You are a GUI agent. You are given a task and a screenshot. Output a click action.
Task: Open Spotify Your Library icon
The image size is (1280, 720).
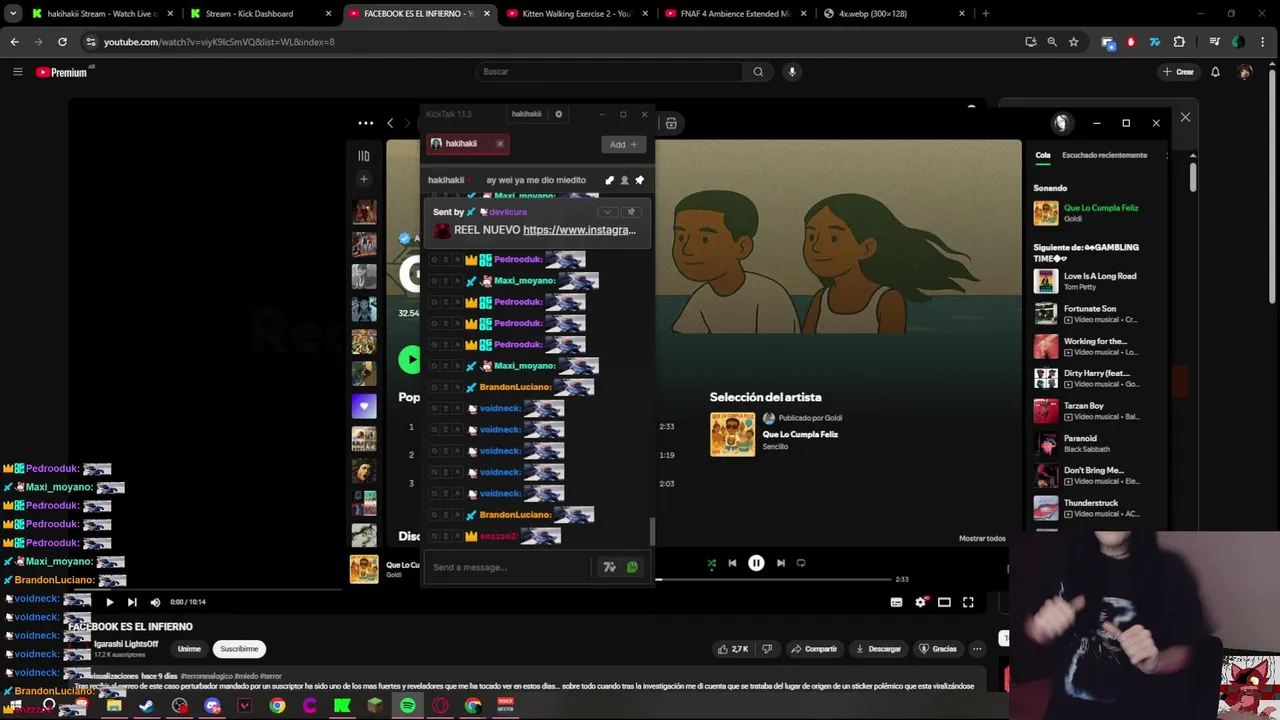pos(364,156)
